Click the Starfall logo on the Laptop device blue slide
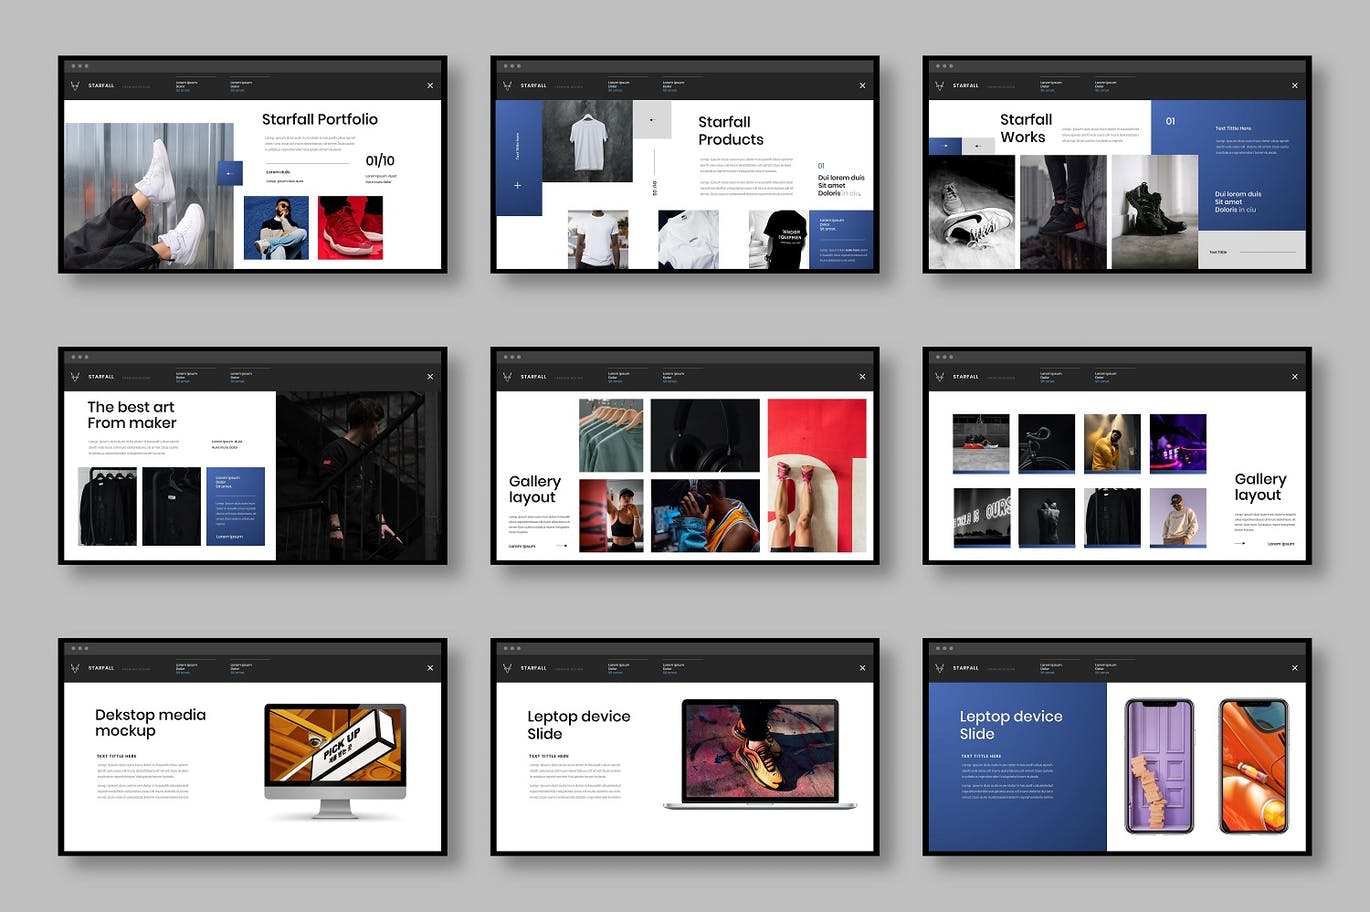This screenshot has width=1370, height=912. [x=939, y=668]
